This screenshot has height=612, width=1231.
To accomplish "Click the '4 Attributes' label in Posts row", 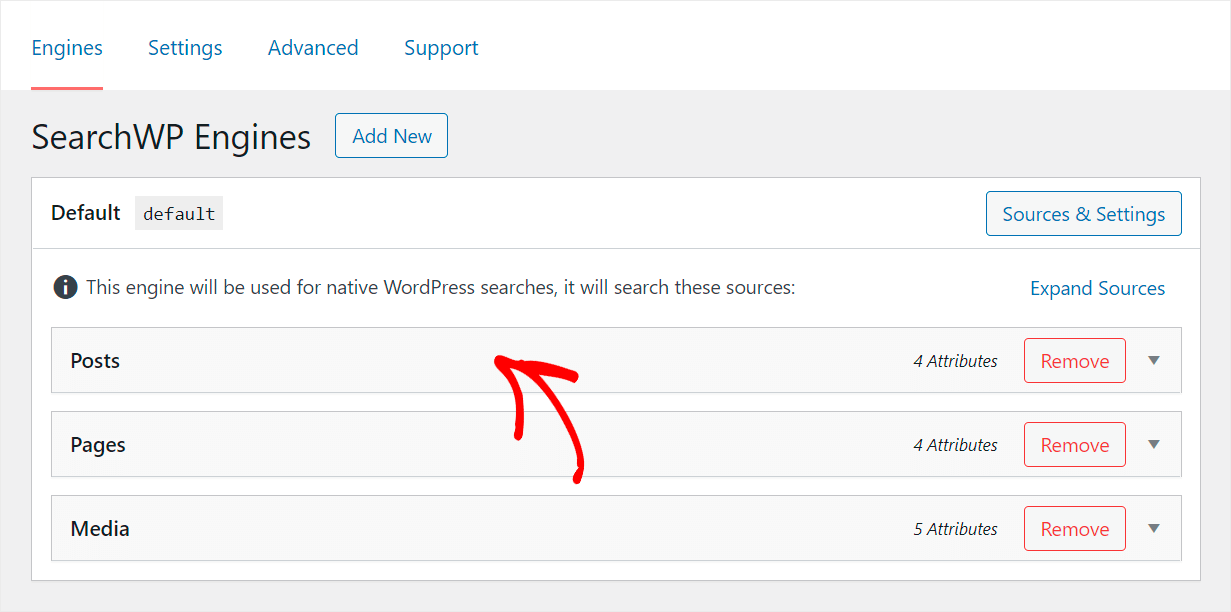I will click(x=955, y=361).
